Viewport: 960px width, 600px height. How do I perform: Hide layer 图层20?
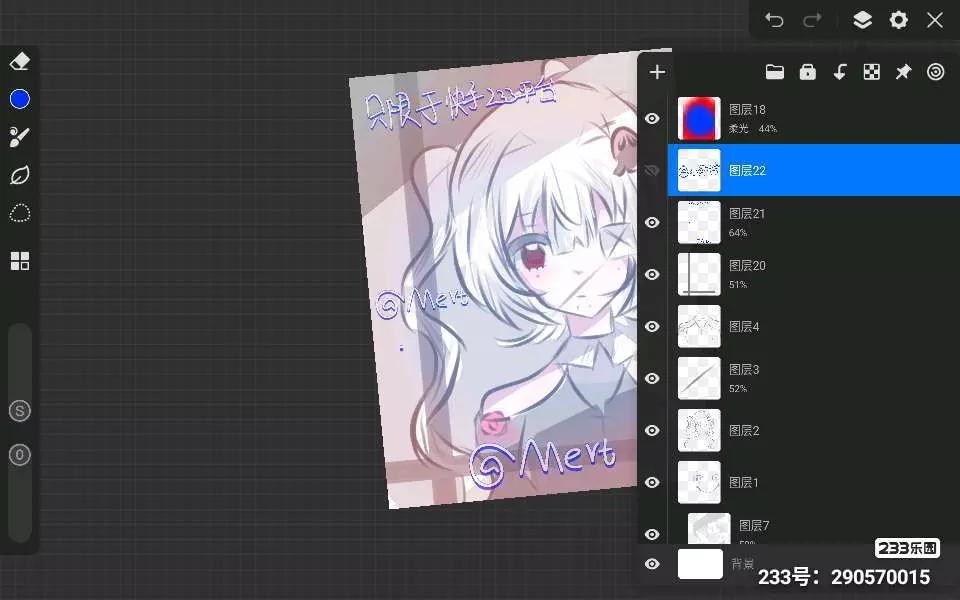(x=652, y=274)
